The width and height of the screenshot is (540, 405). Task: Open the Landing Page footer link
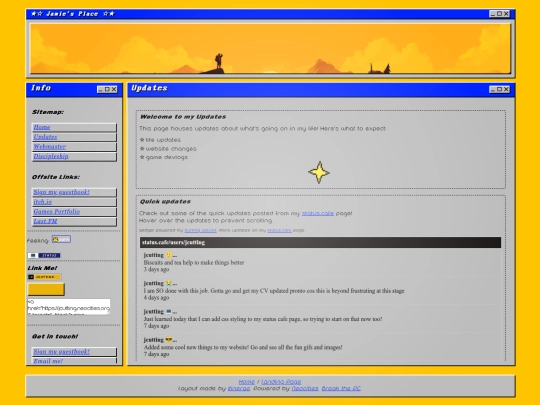(x=281, y=382)
